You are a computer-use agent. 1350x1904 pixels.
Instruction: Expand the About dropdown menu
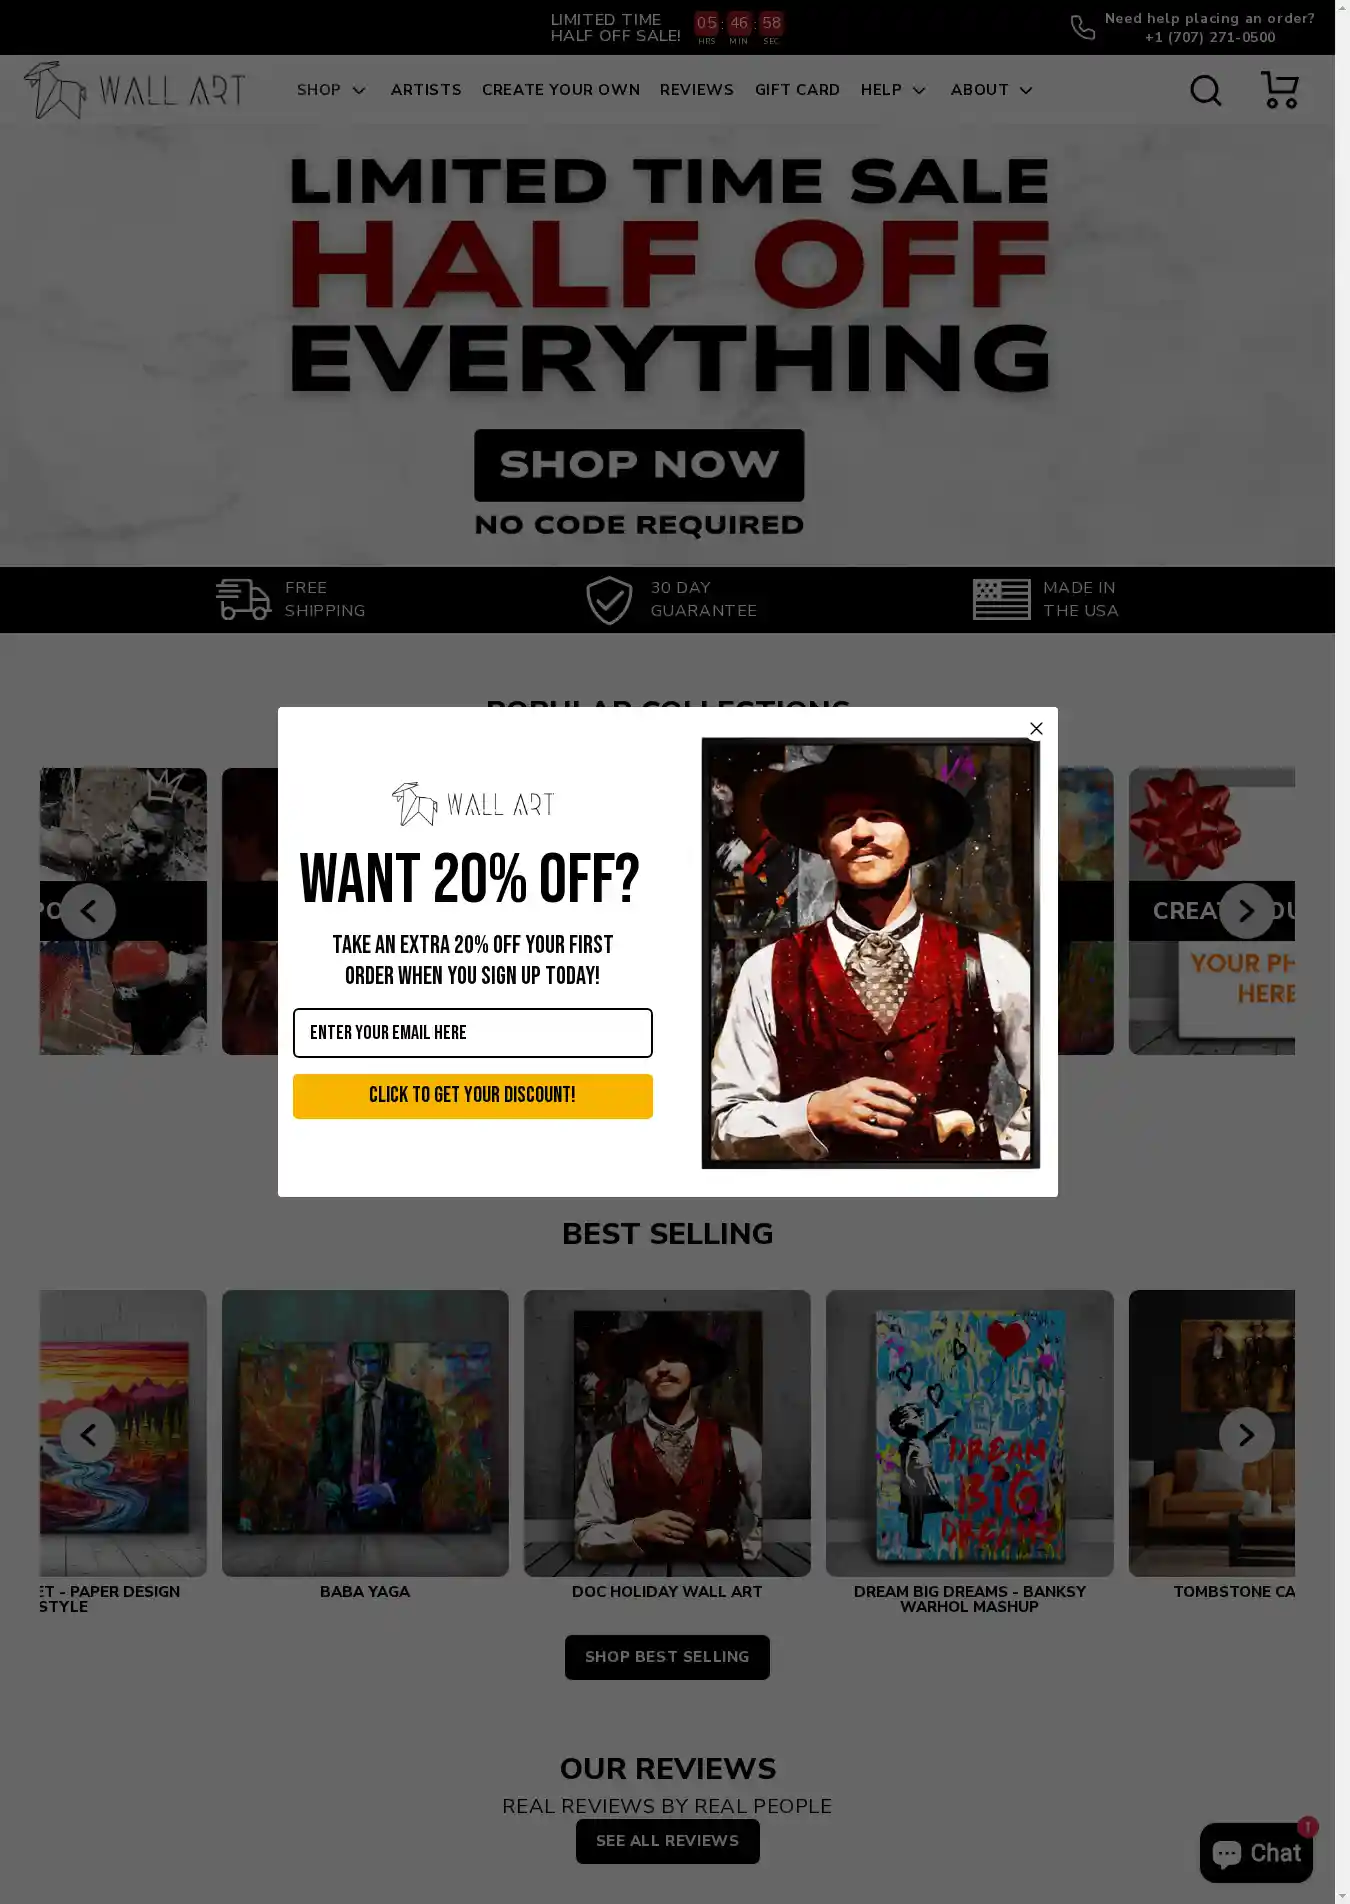(991, 90)
